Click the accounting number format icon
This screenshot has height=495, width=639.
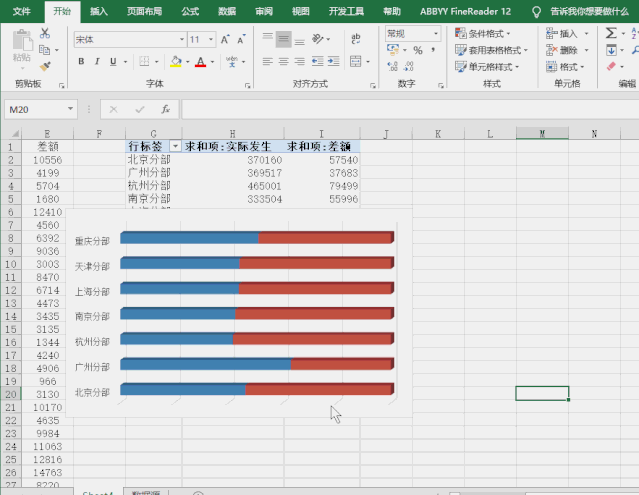393,50
